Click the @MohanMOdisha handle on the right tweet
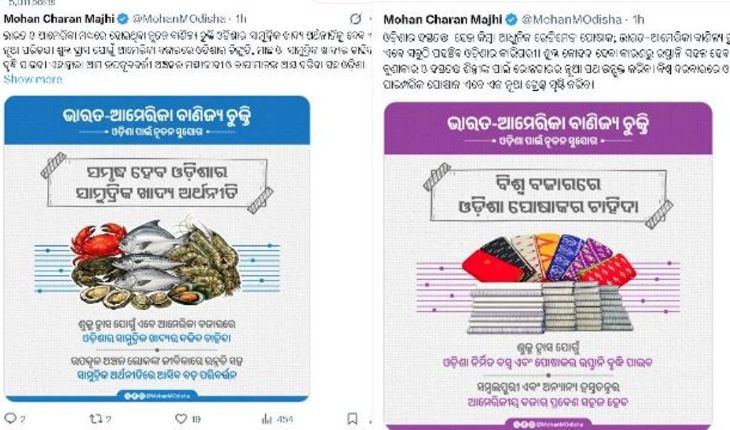Screen dimensions: 730x430 [x=571, y=20]
